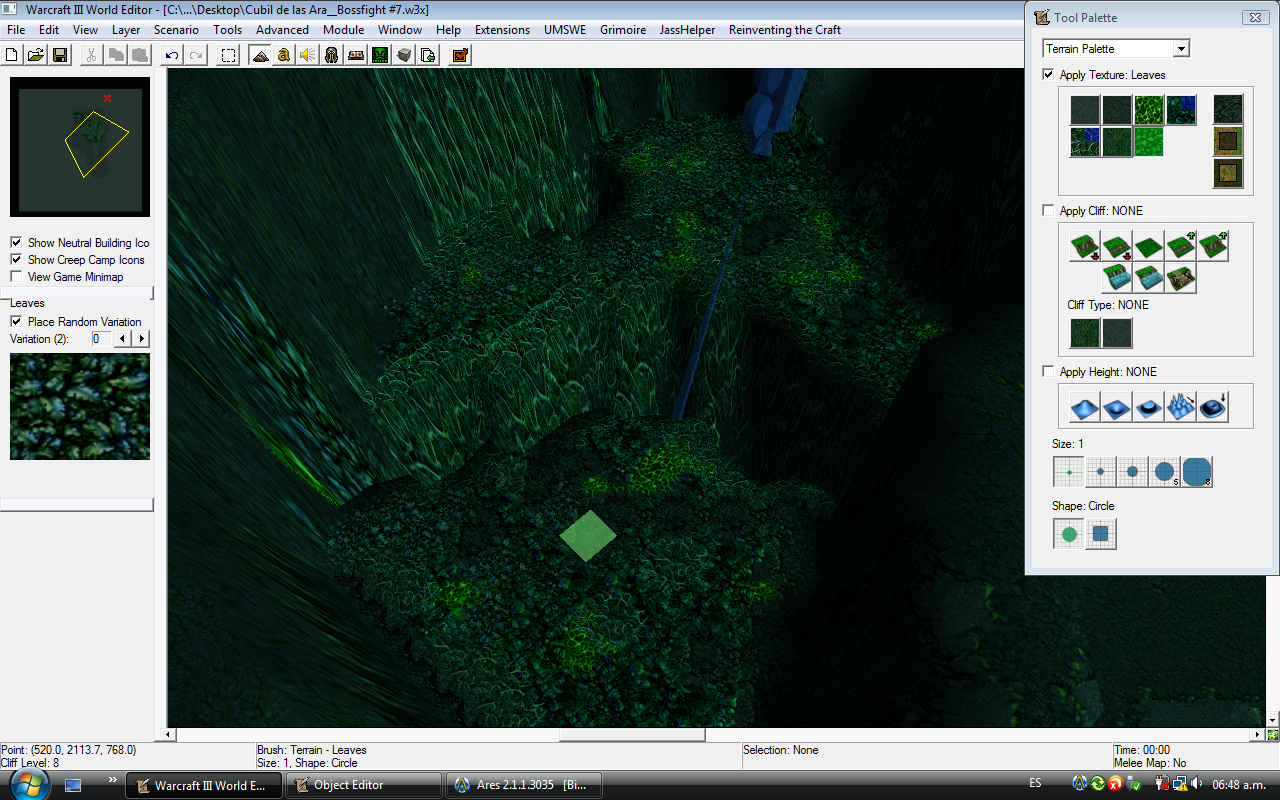The width and height of the screenshot is (1280, 800).
Task: Save the map using the floppy disk icon
Action: click(59, 55)
